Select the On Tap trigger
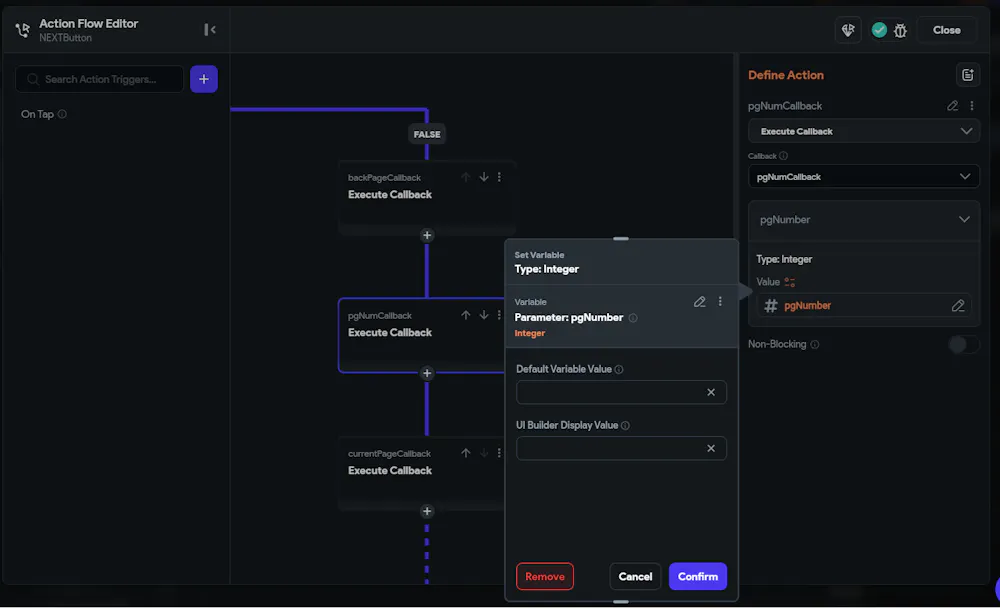 (x=38, y=115)
